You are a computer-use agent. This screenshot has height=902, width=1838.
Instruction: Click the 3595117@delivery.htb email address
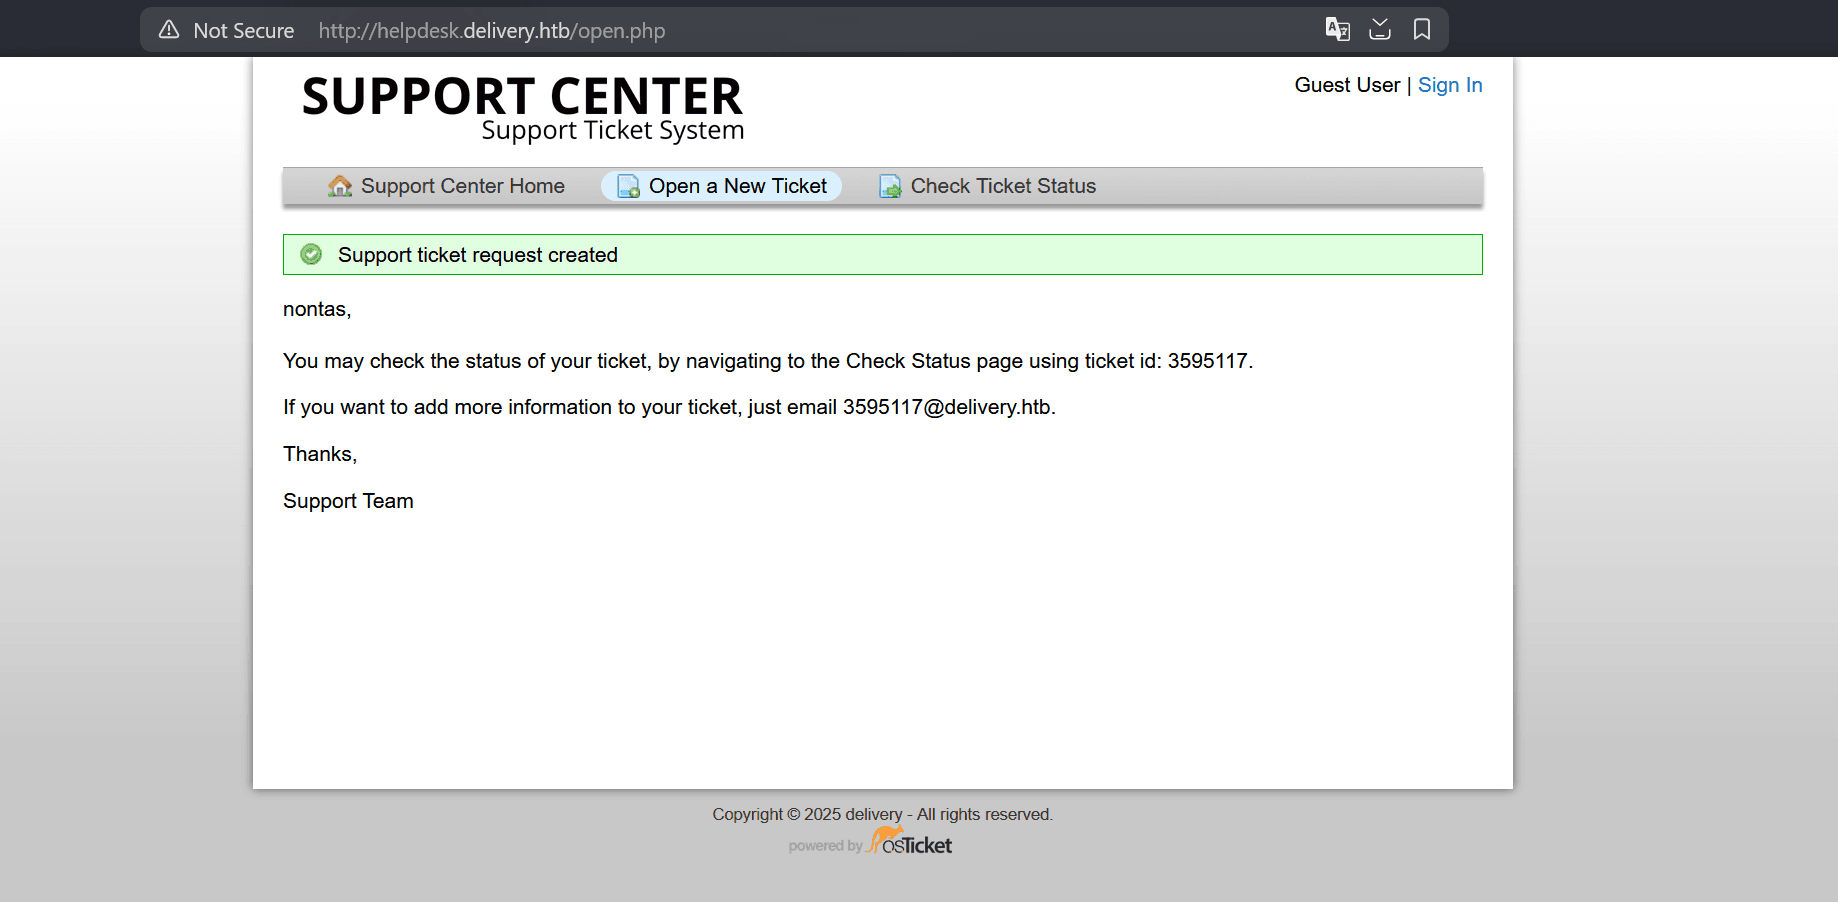coord(946,407)
